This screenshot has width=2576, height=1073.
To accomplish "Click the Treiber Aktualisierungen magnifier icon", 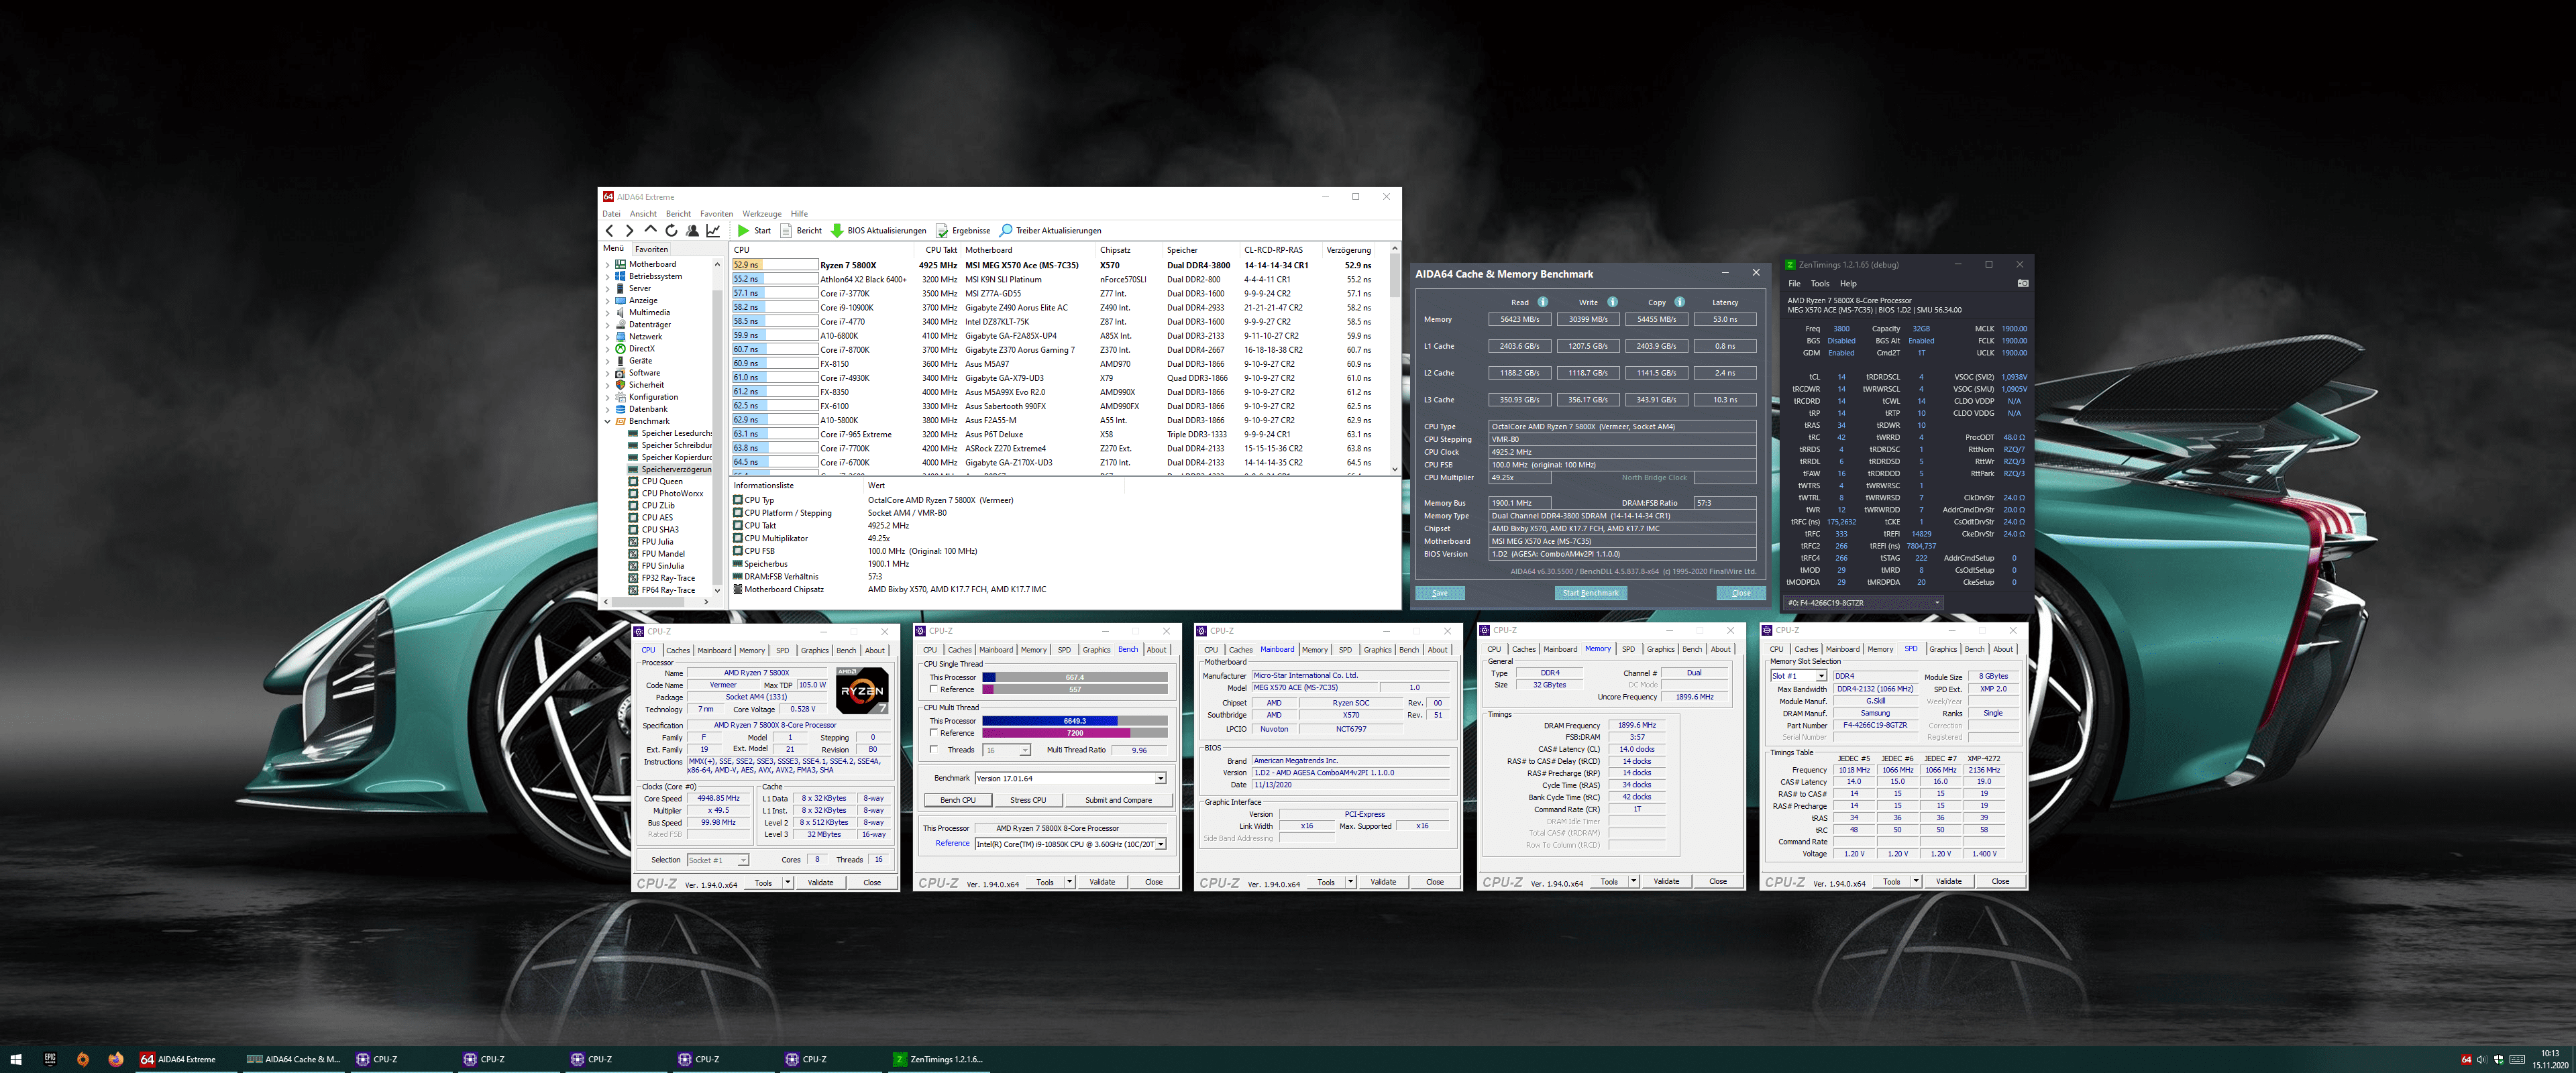I will (1006, 231).
